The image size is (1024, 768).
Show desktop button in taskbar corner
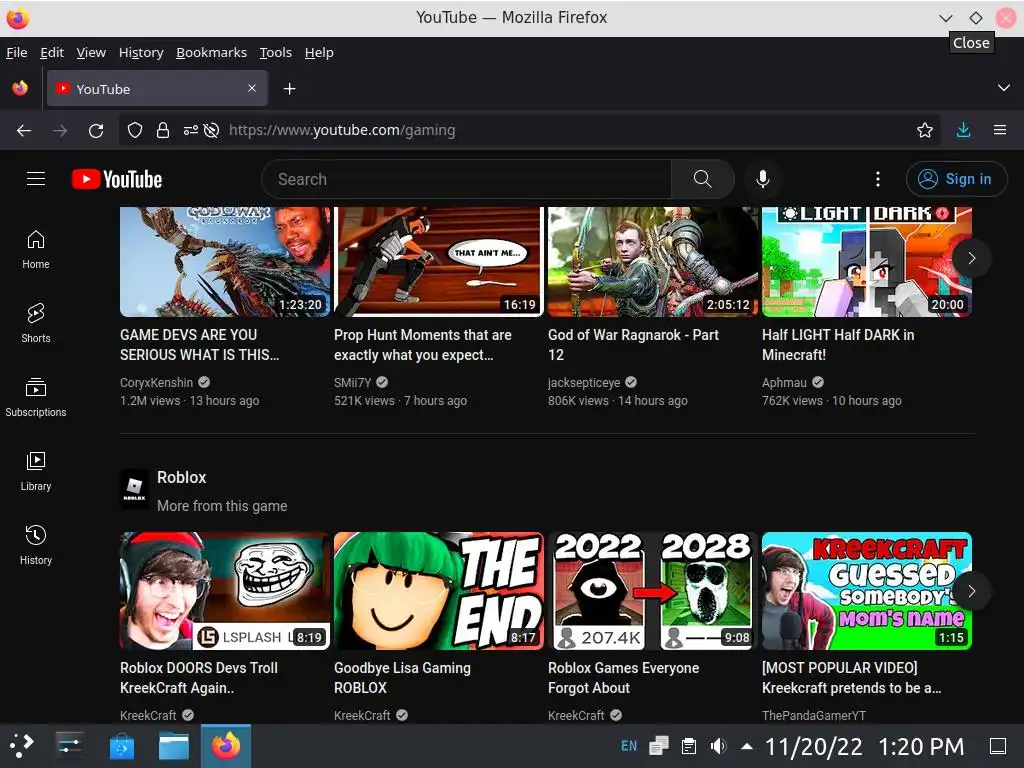tap(998, 746)
